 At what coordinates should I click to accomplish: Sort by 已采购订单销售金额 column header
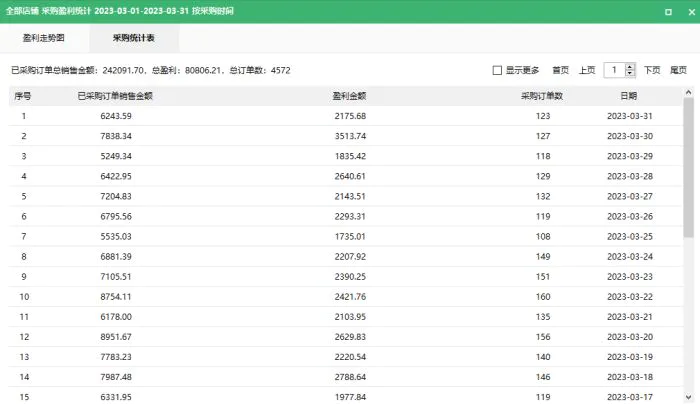115,96
